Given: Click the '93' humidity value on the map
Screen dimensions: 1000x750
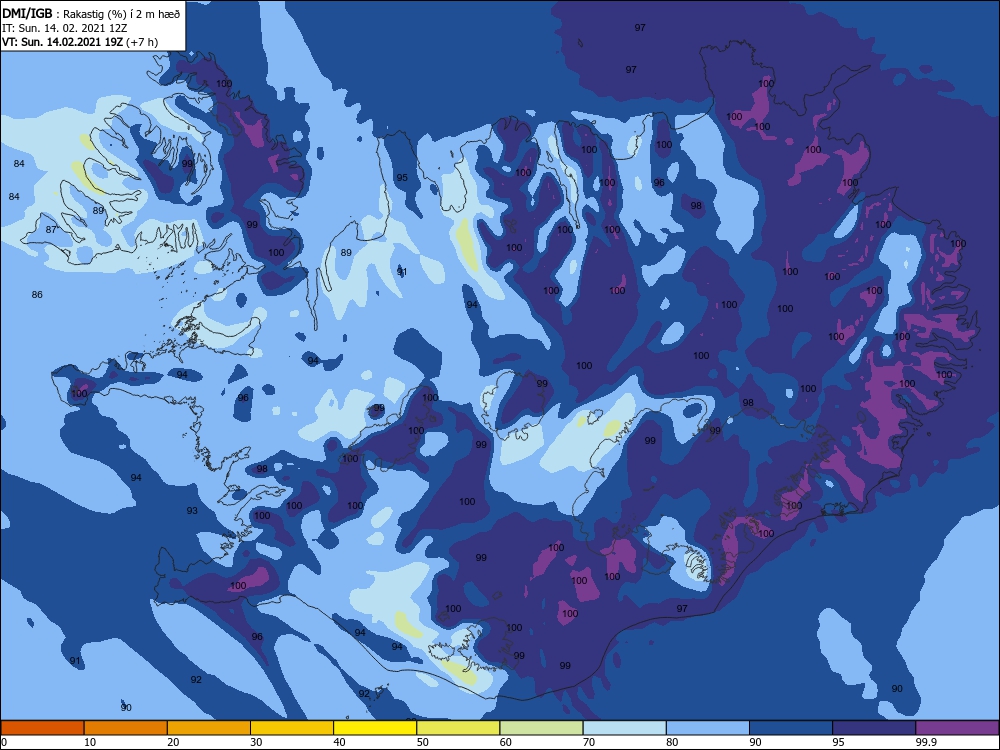Looking at the screenshot, I should (192, 511).
